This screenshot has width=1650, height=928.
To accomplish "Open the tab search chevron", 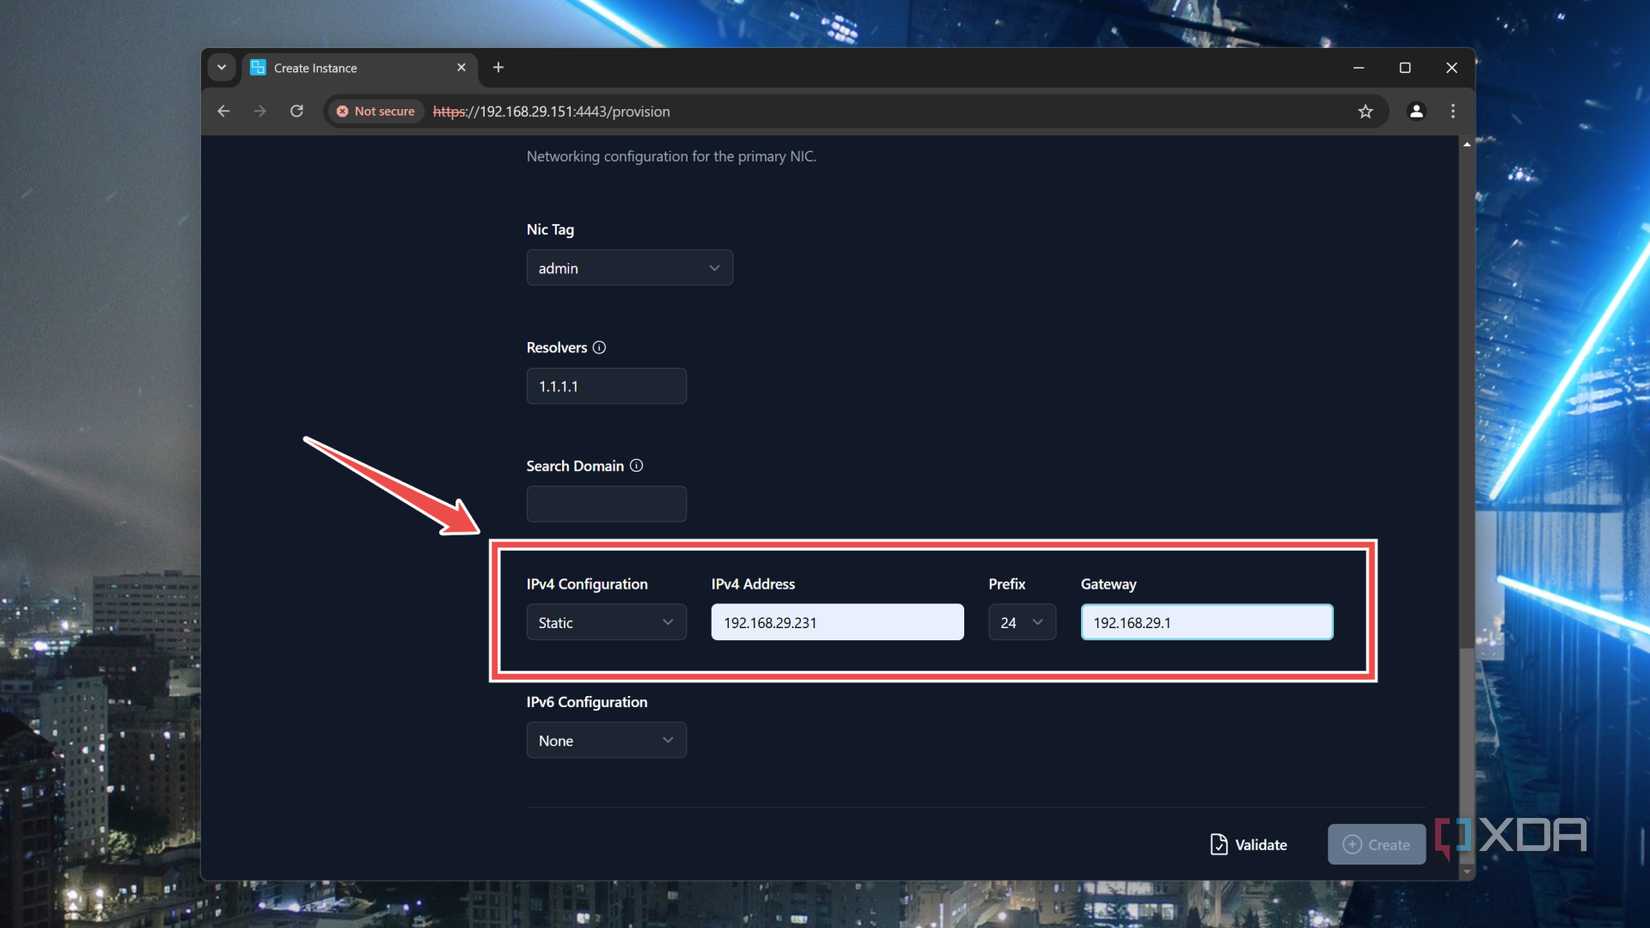I will [222, 68].
